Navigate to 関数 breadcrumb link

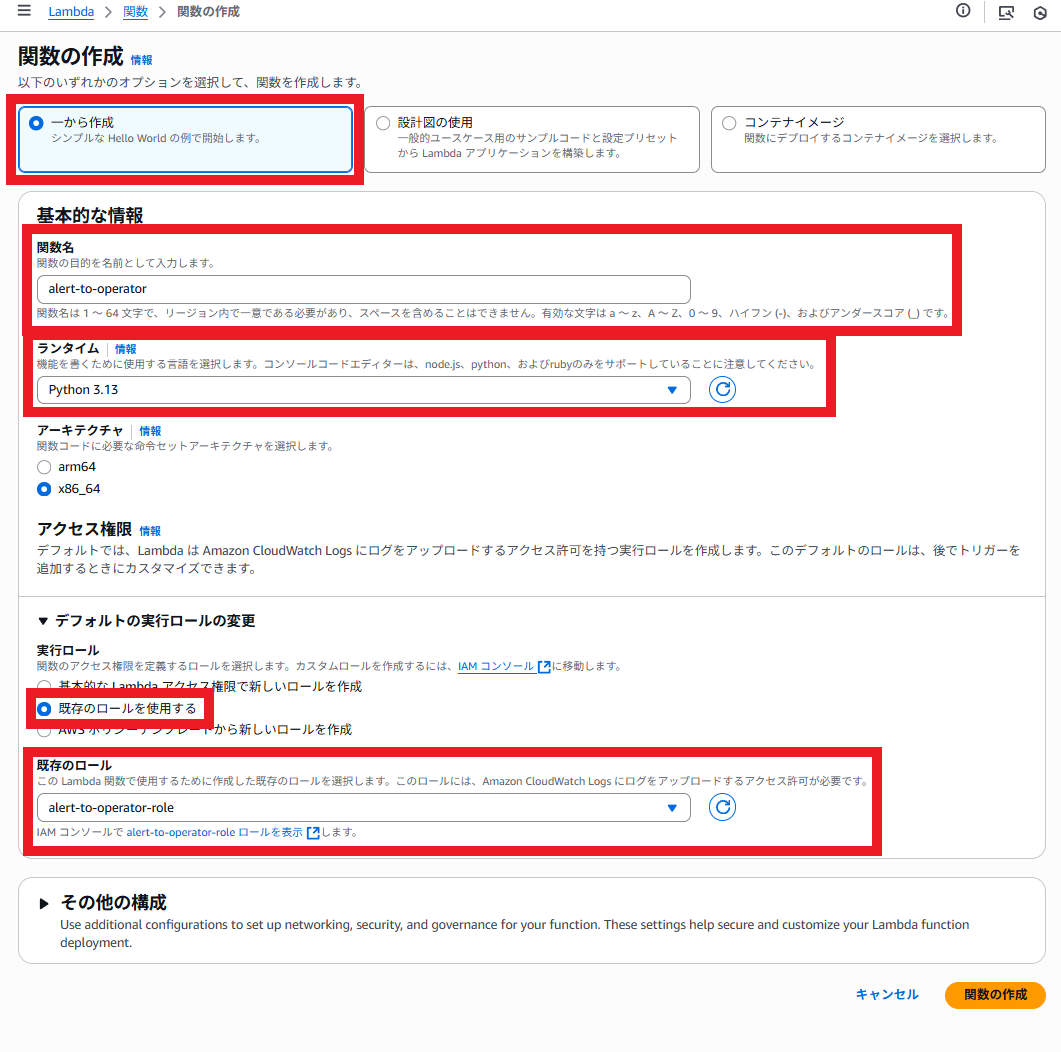(x=135, y=12)
